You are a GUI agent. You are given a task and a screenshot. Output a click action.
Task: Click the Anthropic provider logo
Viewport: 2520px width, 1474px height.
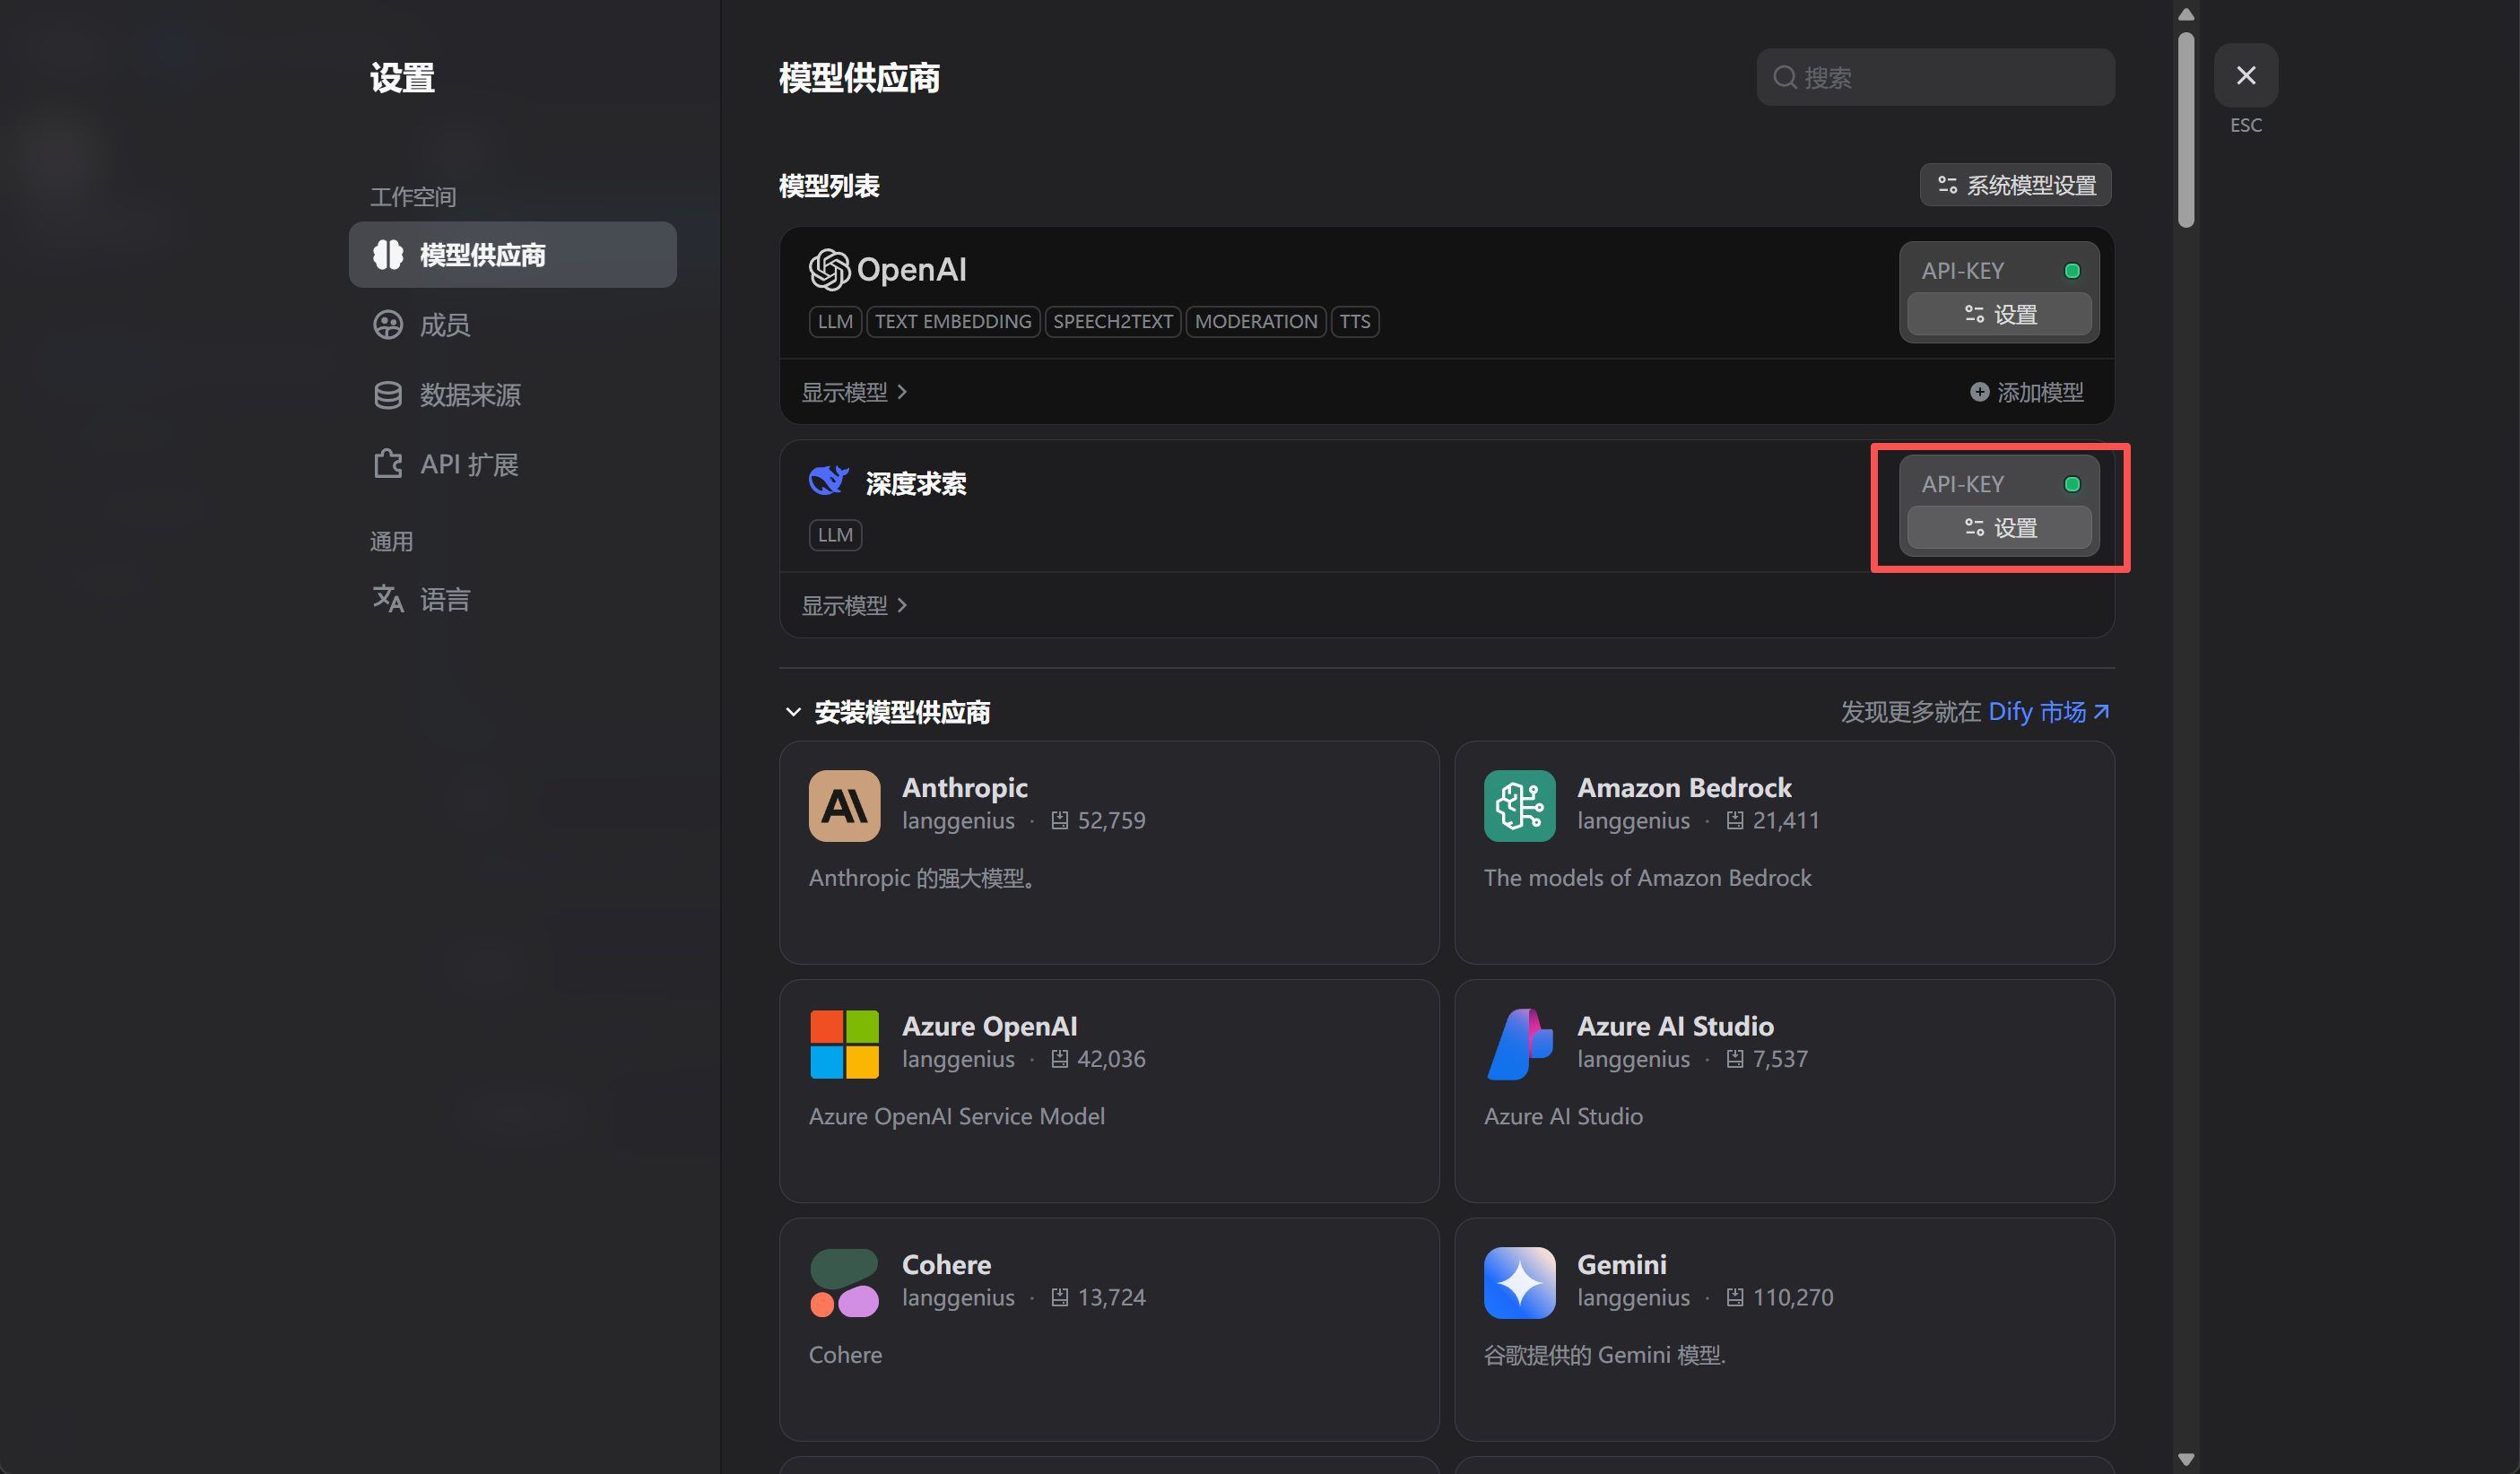844,805
